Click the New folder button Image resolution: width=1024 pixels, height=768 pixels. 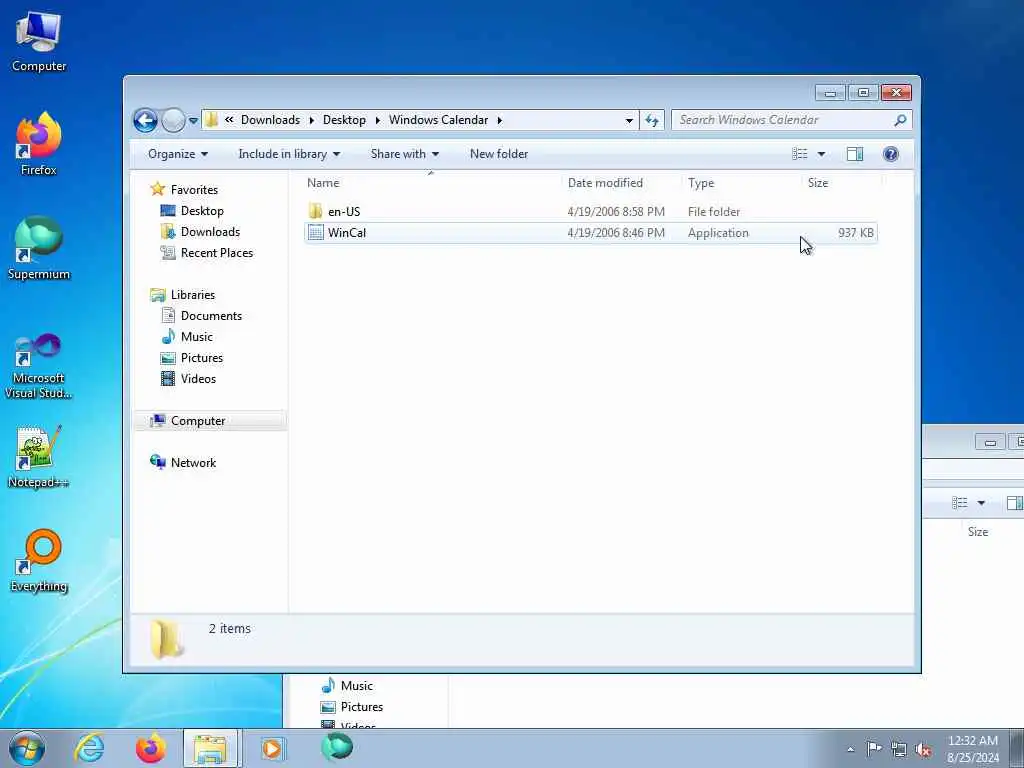tap(499, 154)
